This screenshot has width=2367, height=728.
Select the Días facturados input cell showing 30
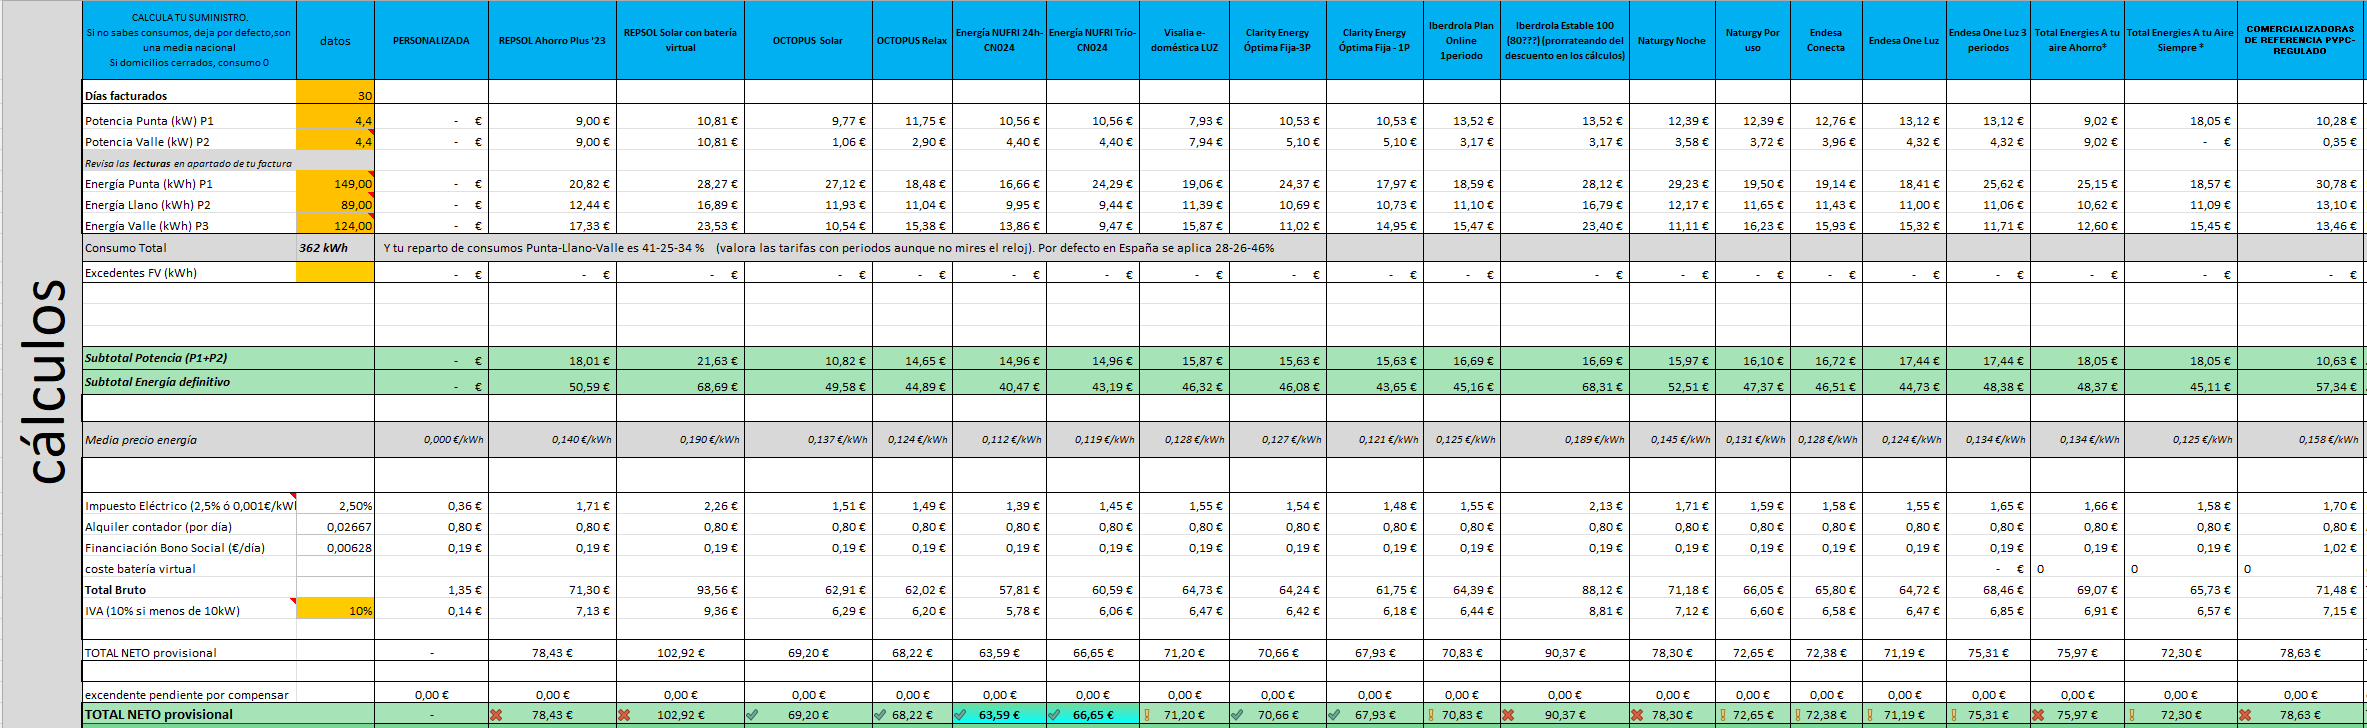click(335, 93)
